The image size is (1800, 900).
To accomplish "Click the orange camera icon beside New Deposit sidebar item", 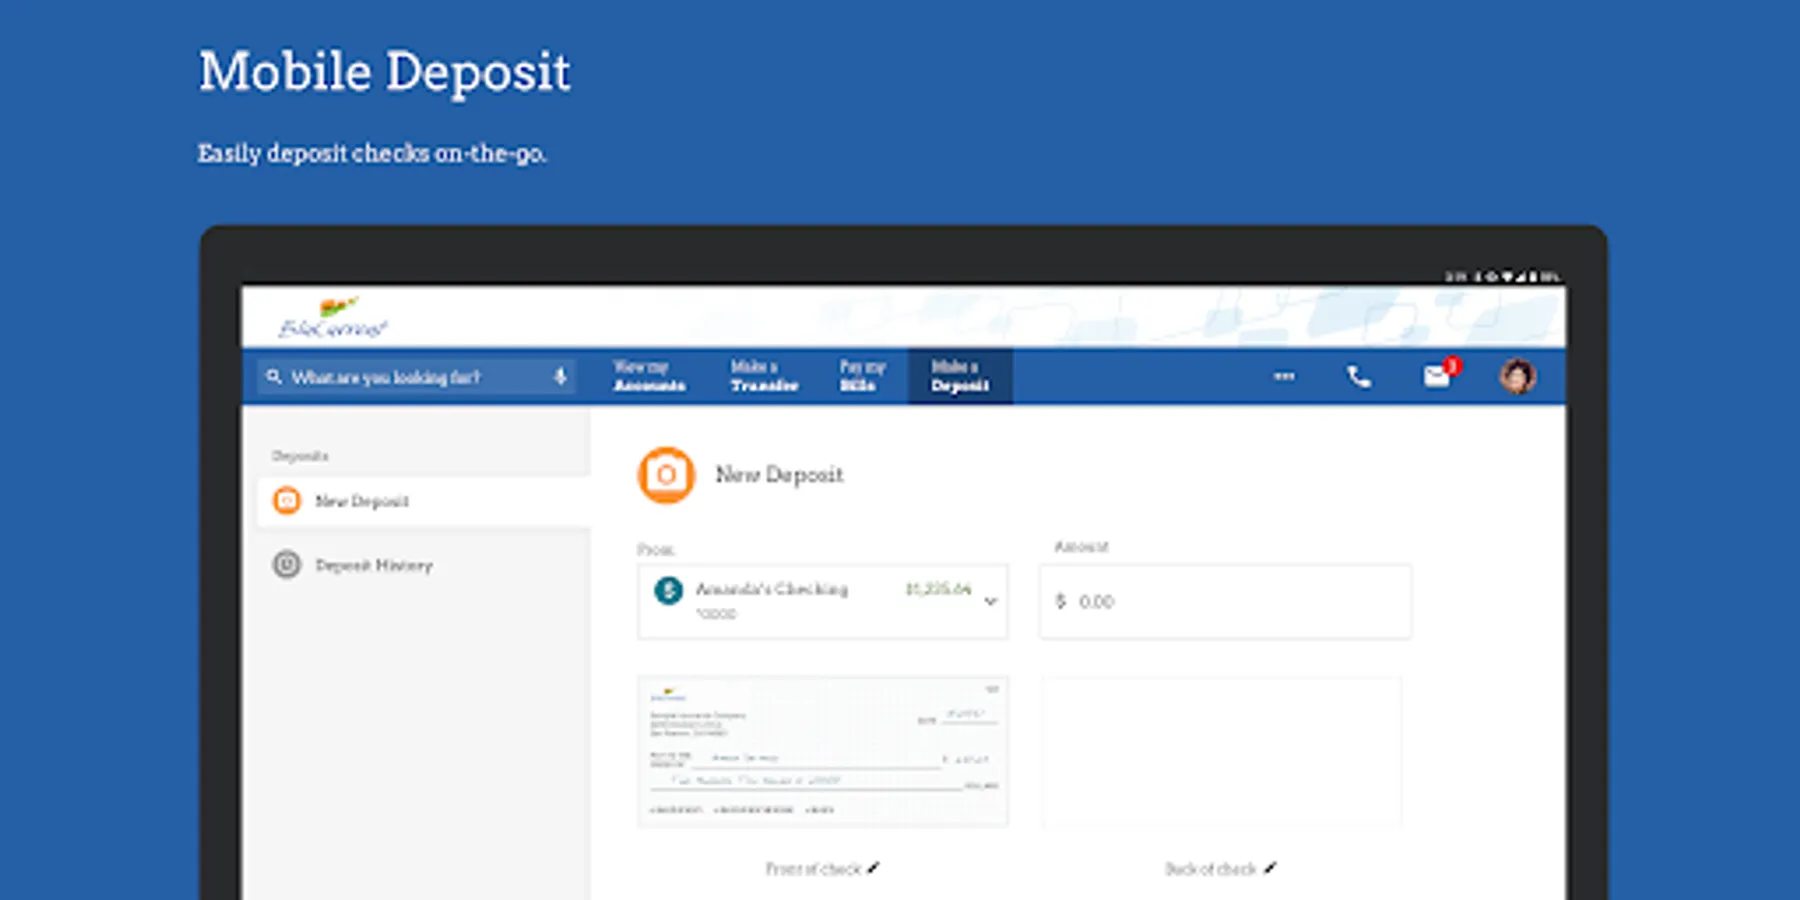I will click(x=287, y=501).
